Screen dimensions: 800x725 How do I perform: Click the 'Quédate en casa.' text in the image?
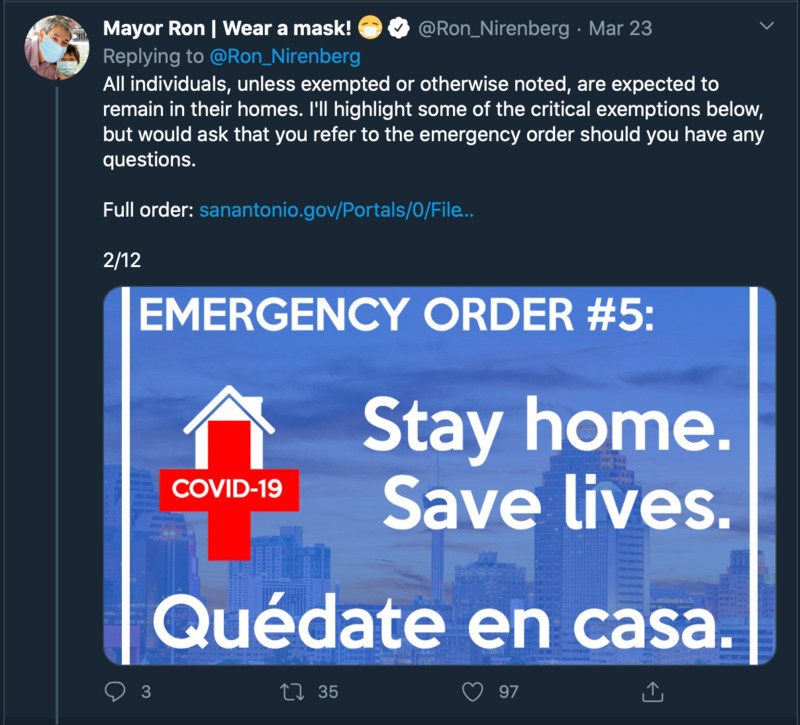point(443,623)
